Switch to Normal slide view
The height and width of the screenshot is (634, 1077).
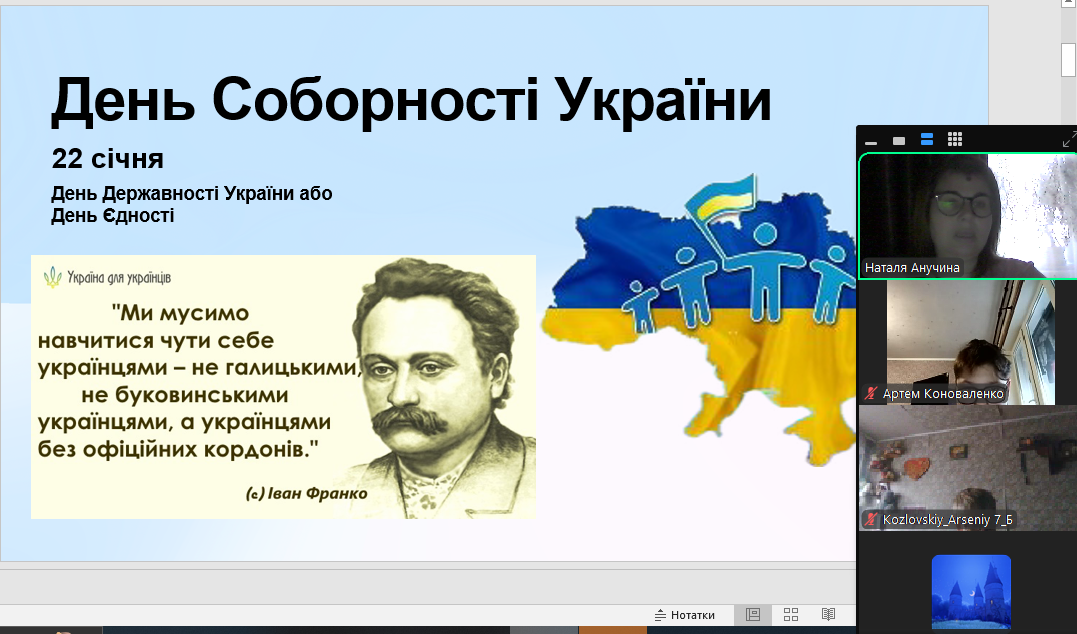pyautogui.click(x=753, y=615)
